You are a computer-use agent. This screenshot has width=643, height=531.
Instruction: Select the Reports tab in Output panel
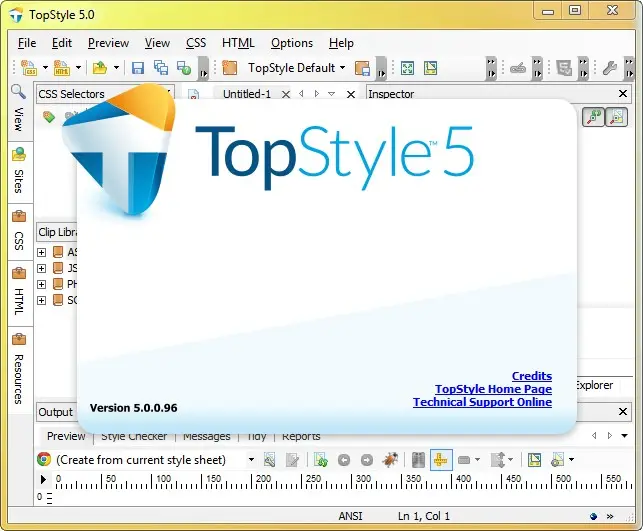coord(301,437)
